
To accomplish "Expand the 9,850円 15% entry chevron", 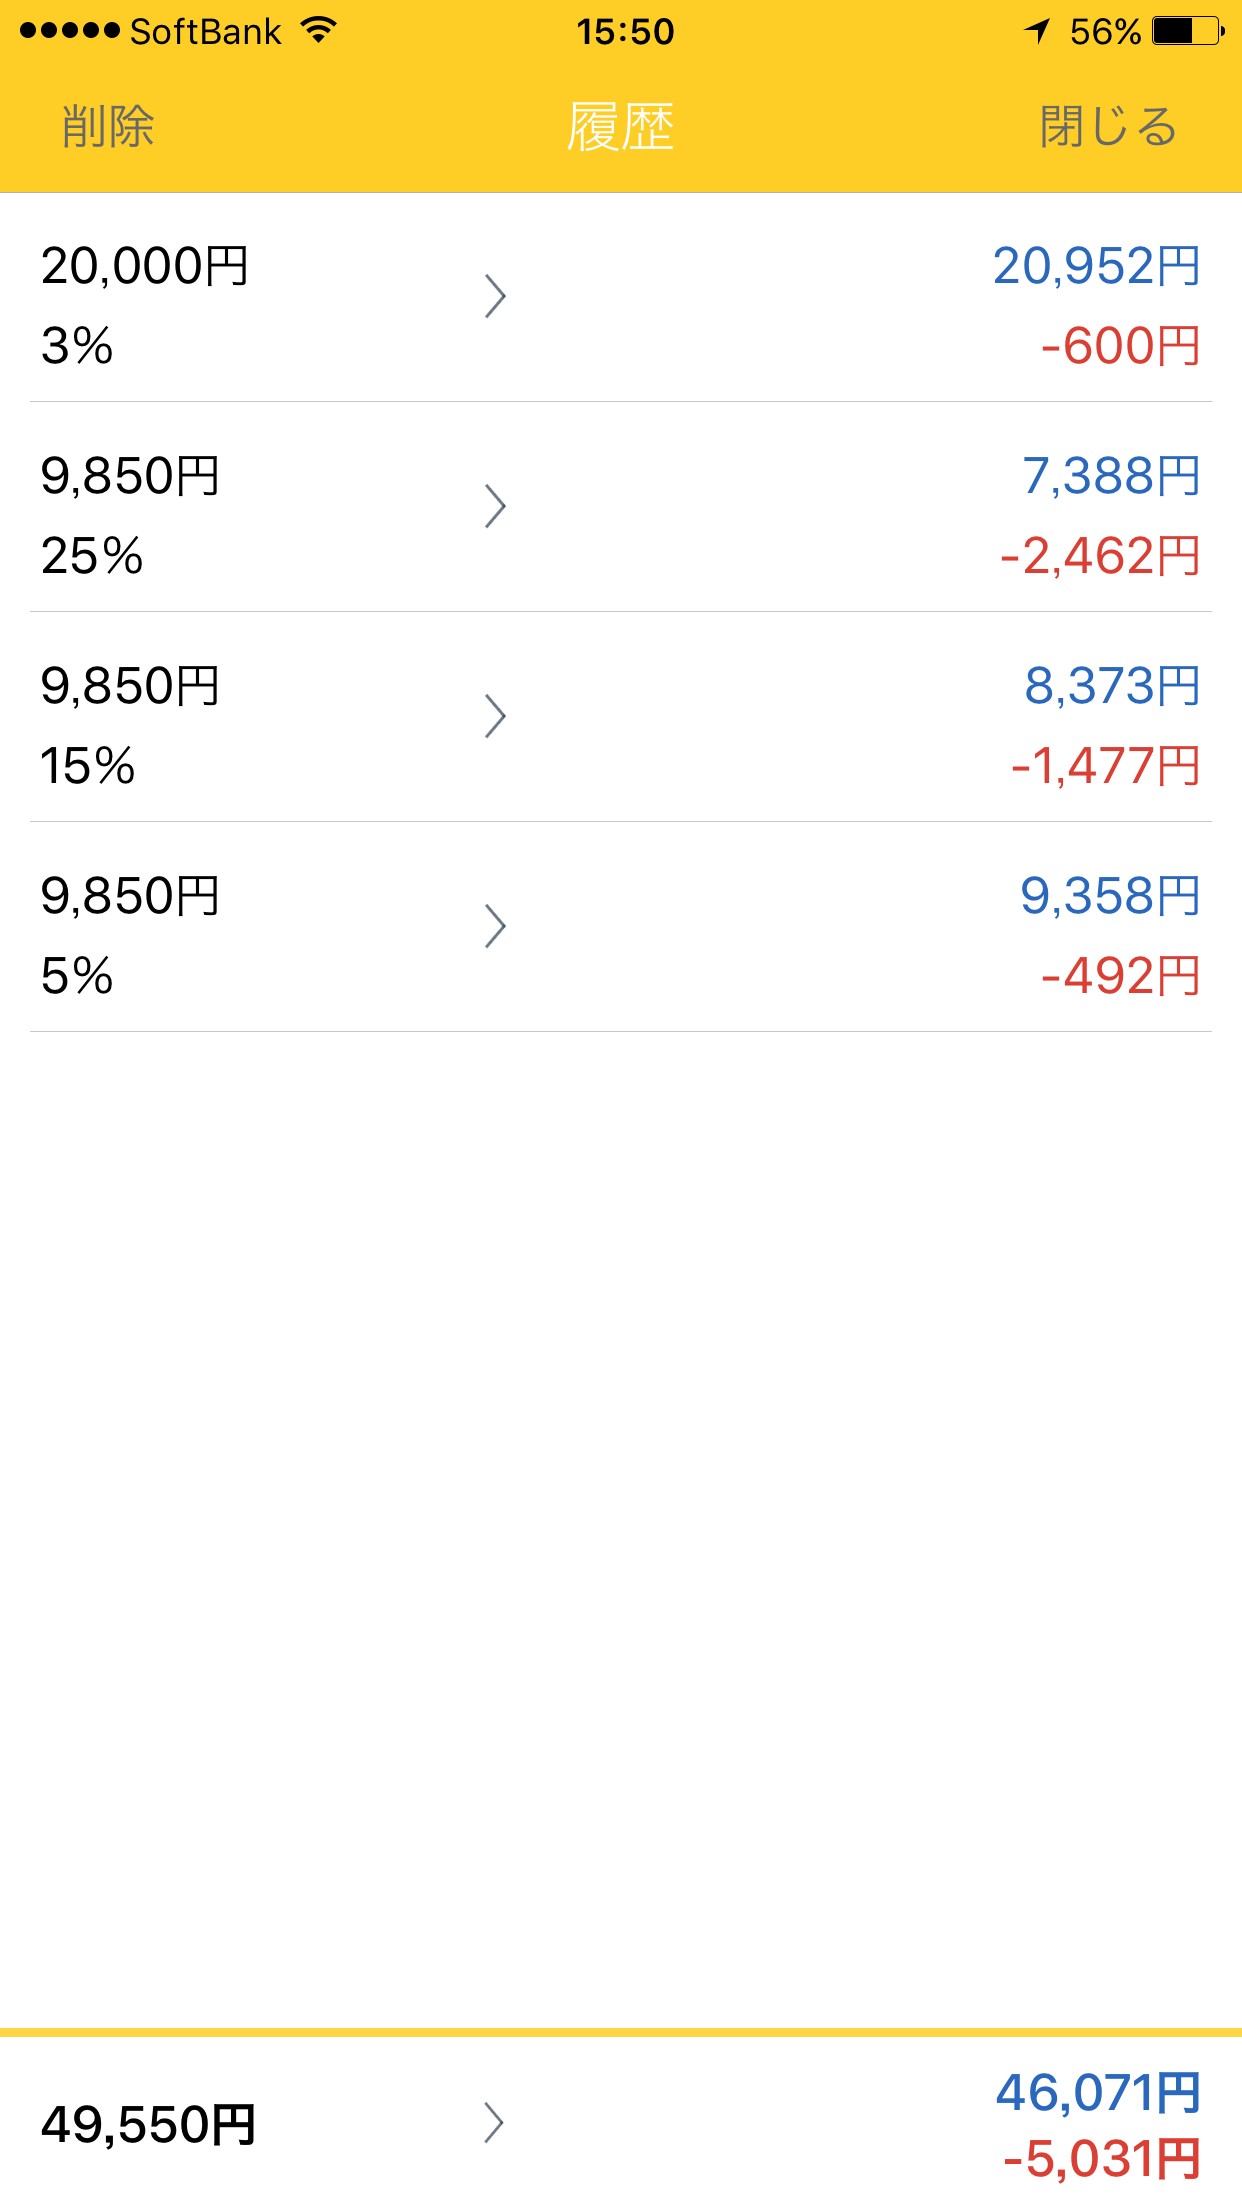I will click(x=495, y=716).
